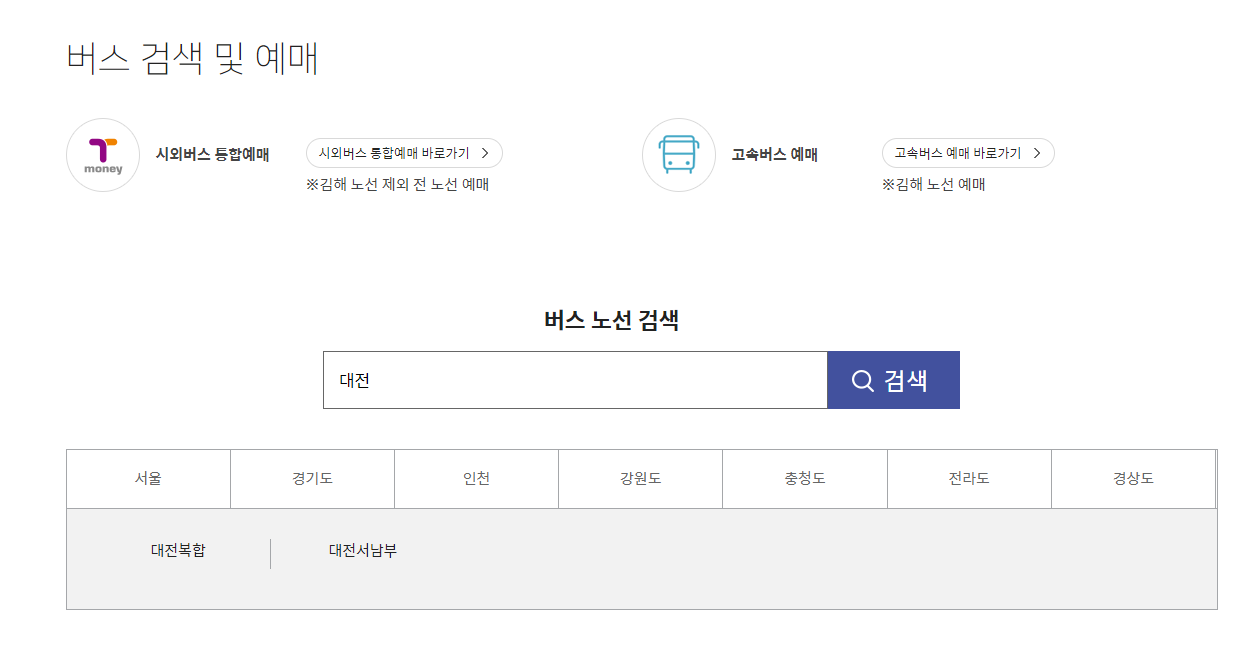Select the 강원도 region tab
1259x648 pixels.
click(640, 479)
